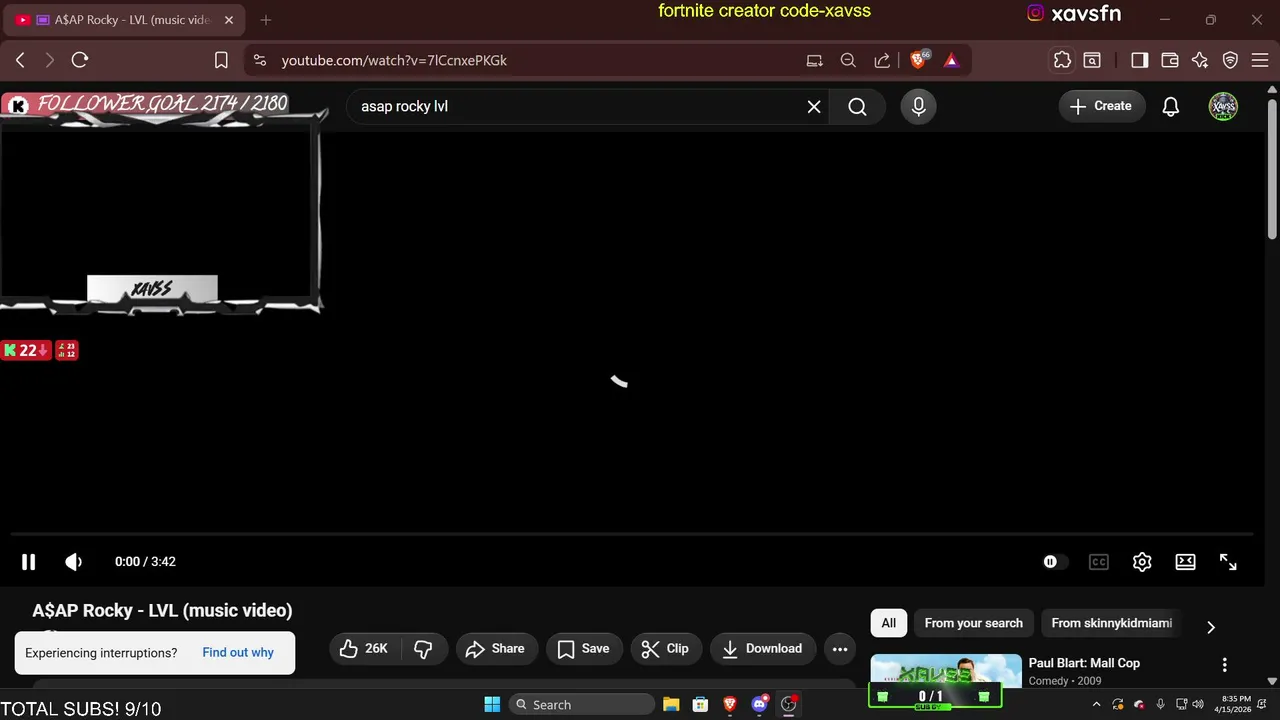Dislike the video thumbs down button

click(x=423, y=649)
